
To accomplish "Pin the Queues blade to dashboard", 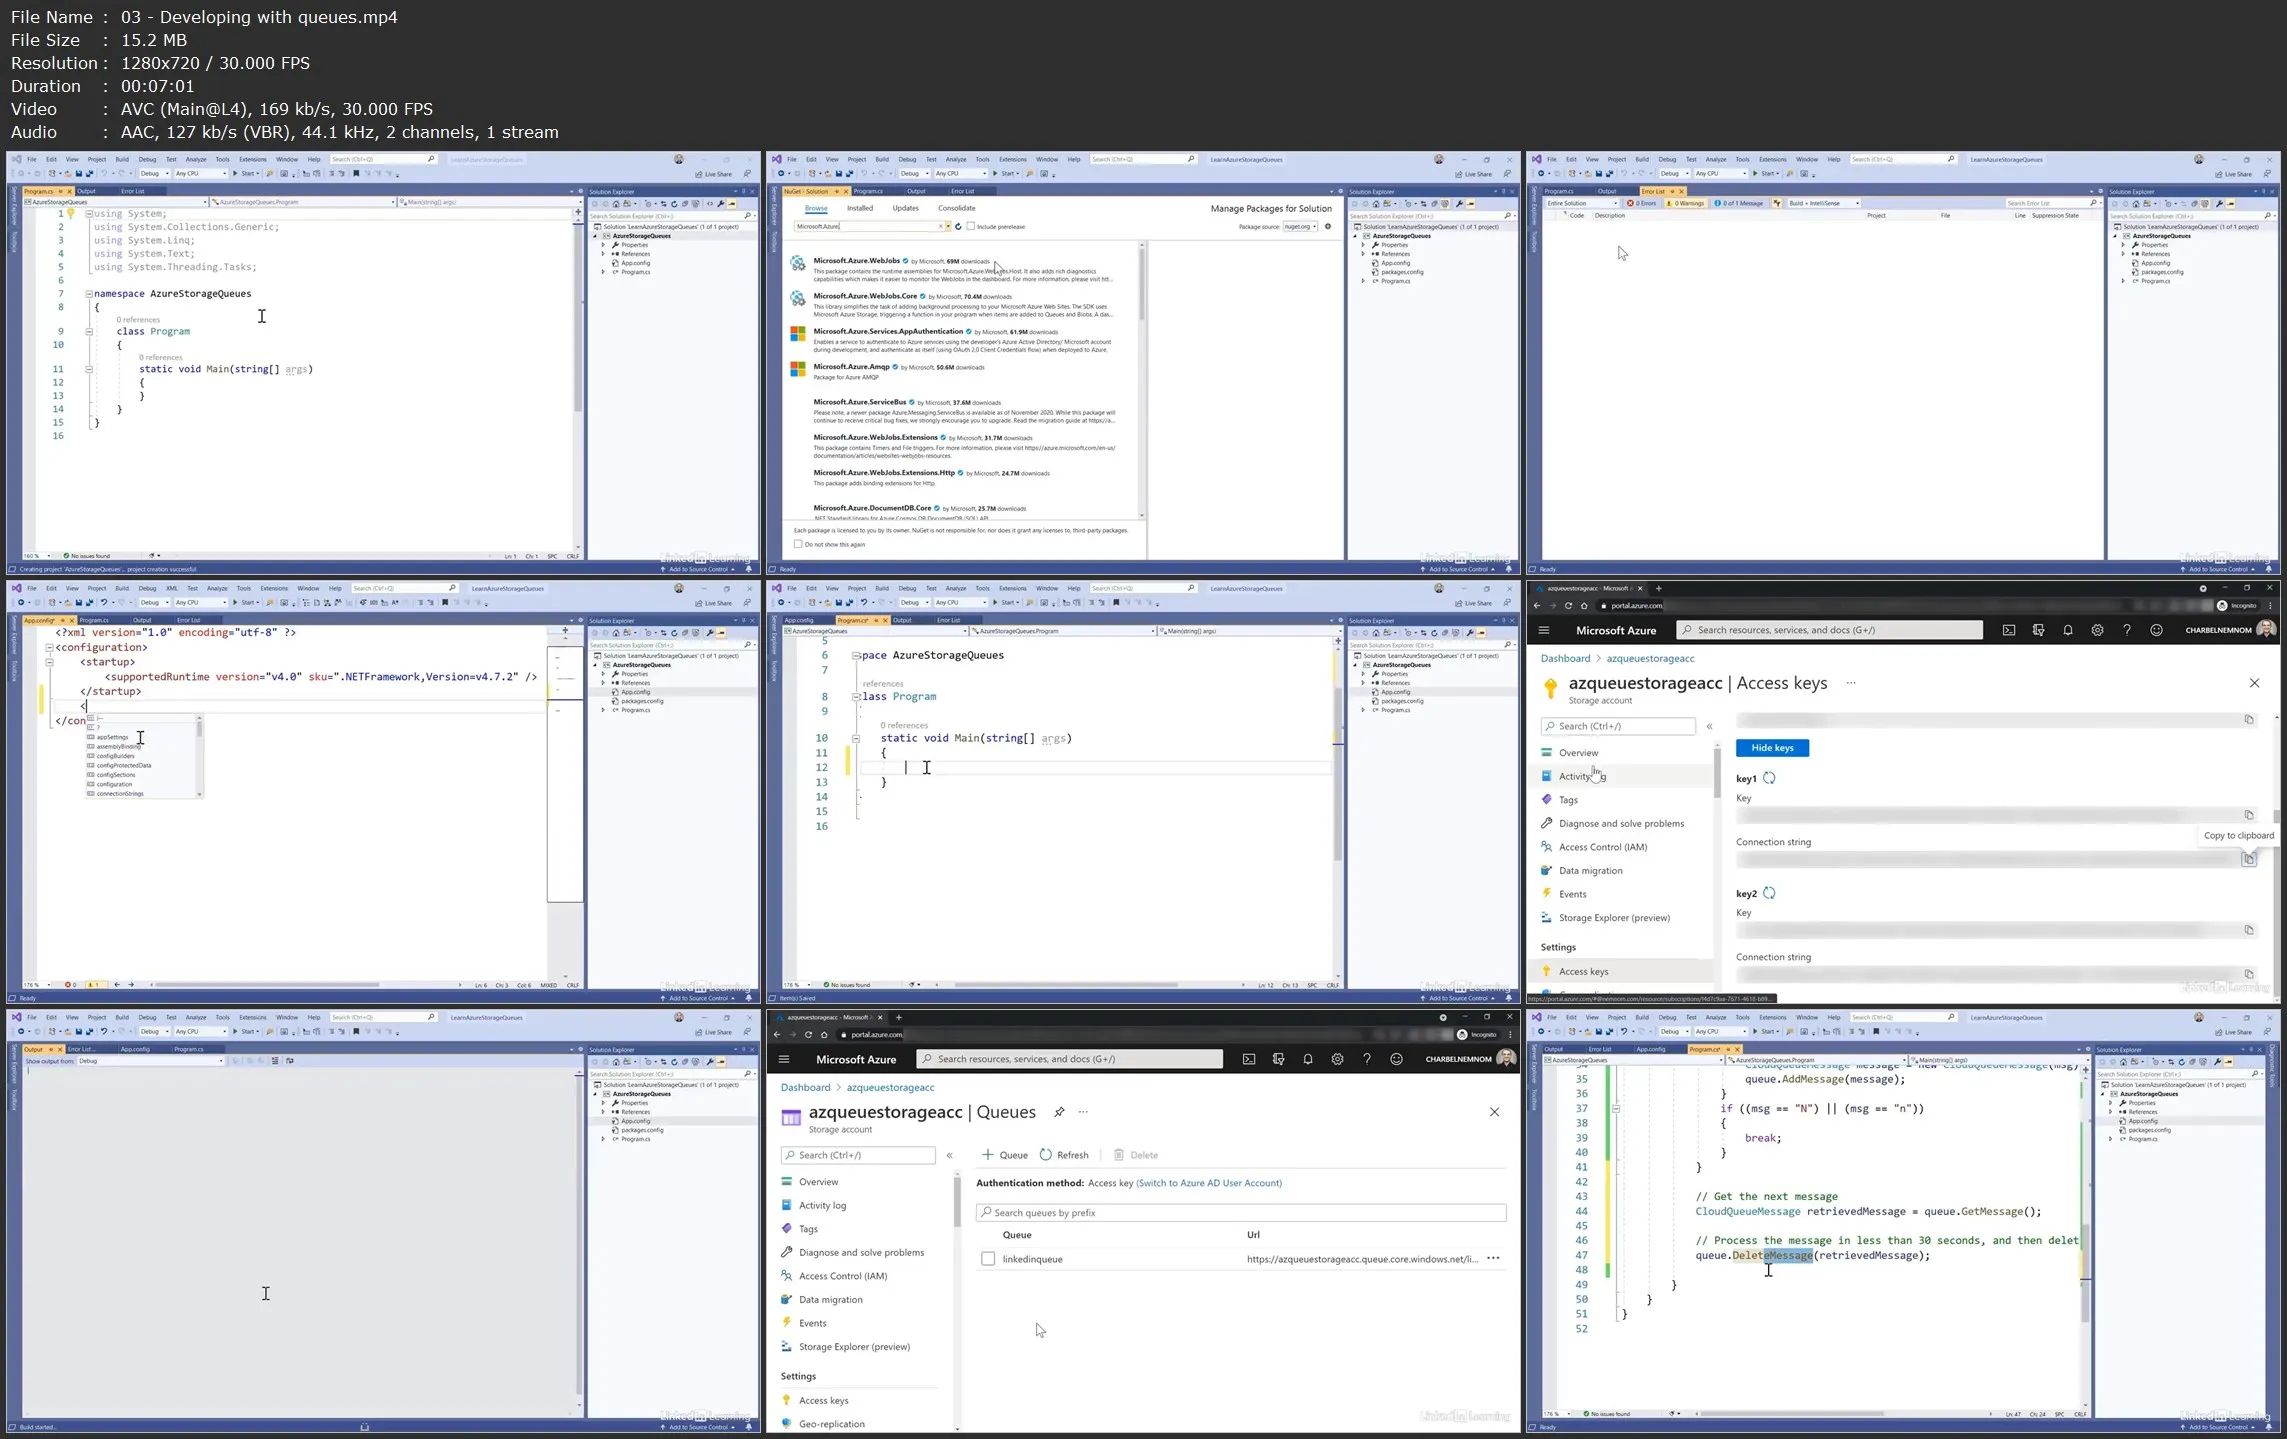I will click(x=1059, y=1112).
